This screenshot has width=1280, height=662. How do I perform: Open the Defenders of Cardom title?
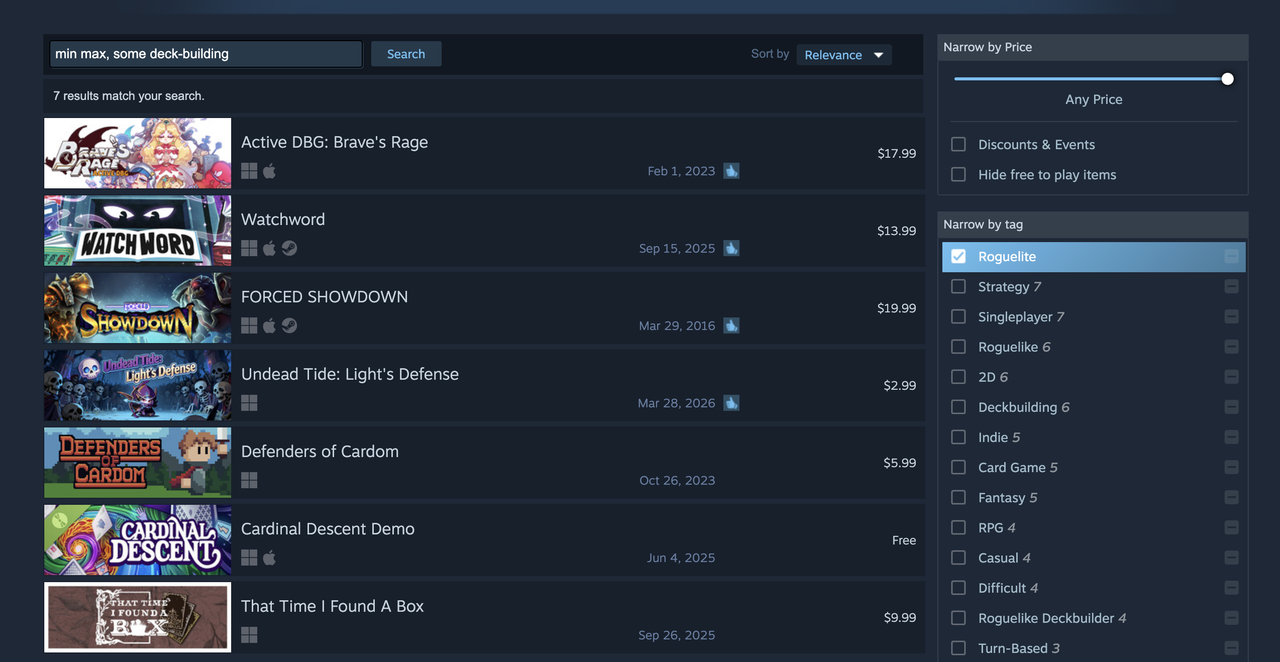[x=320, y=451]
